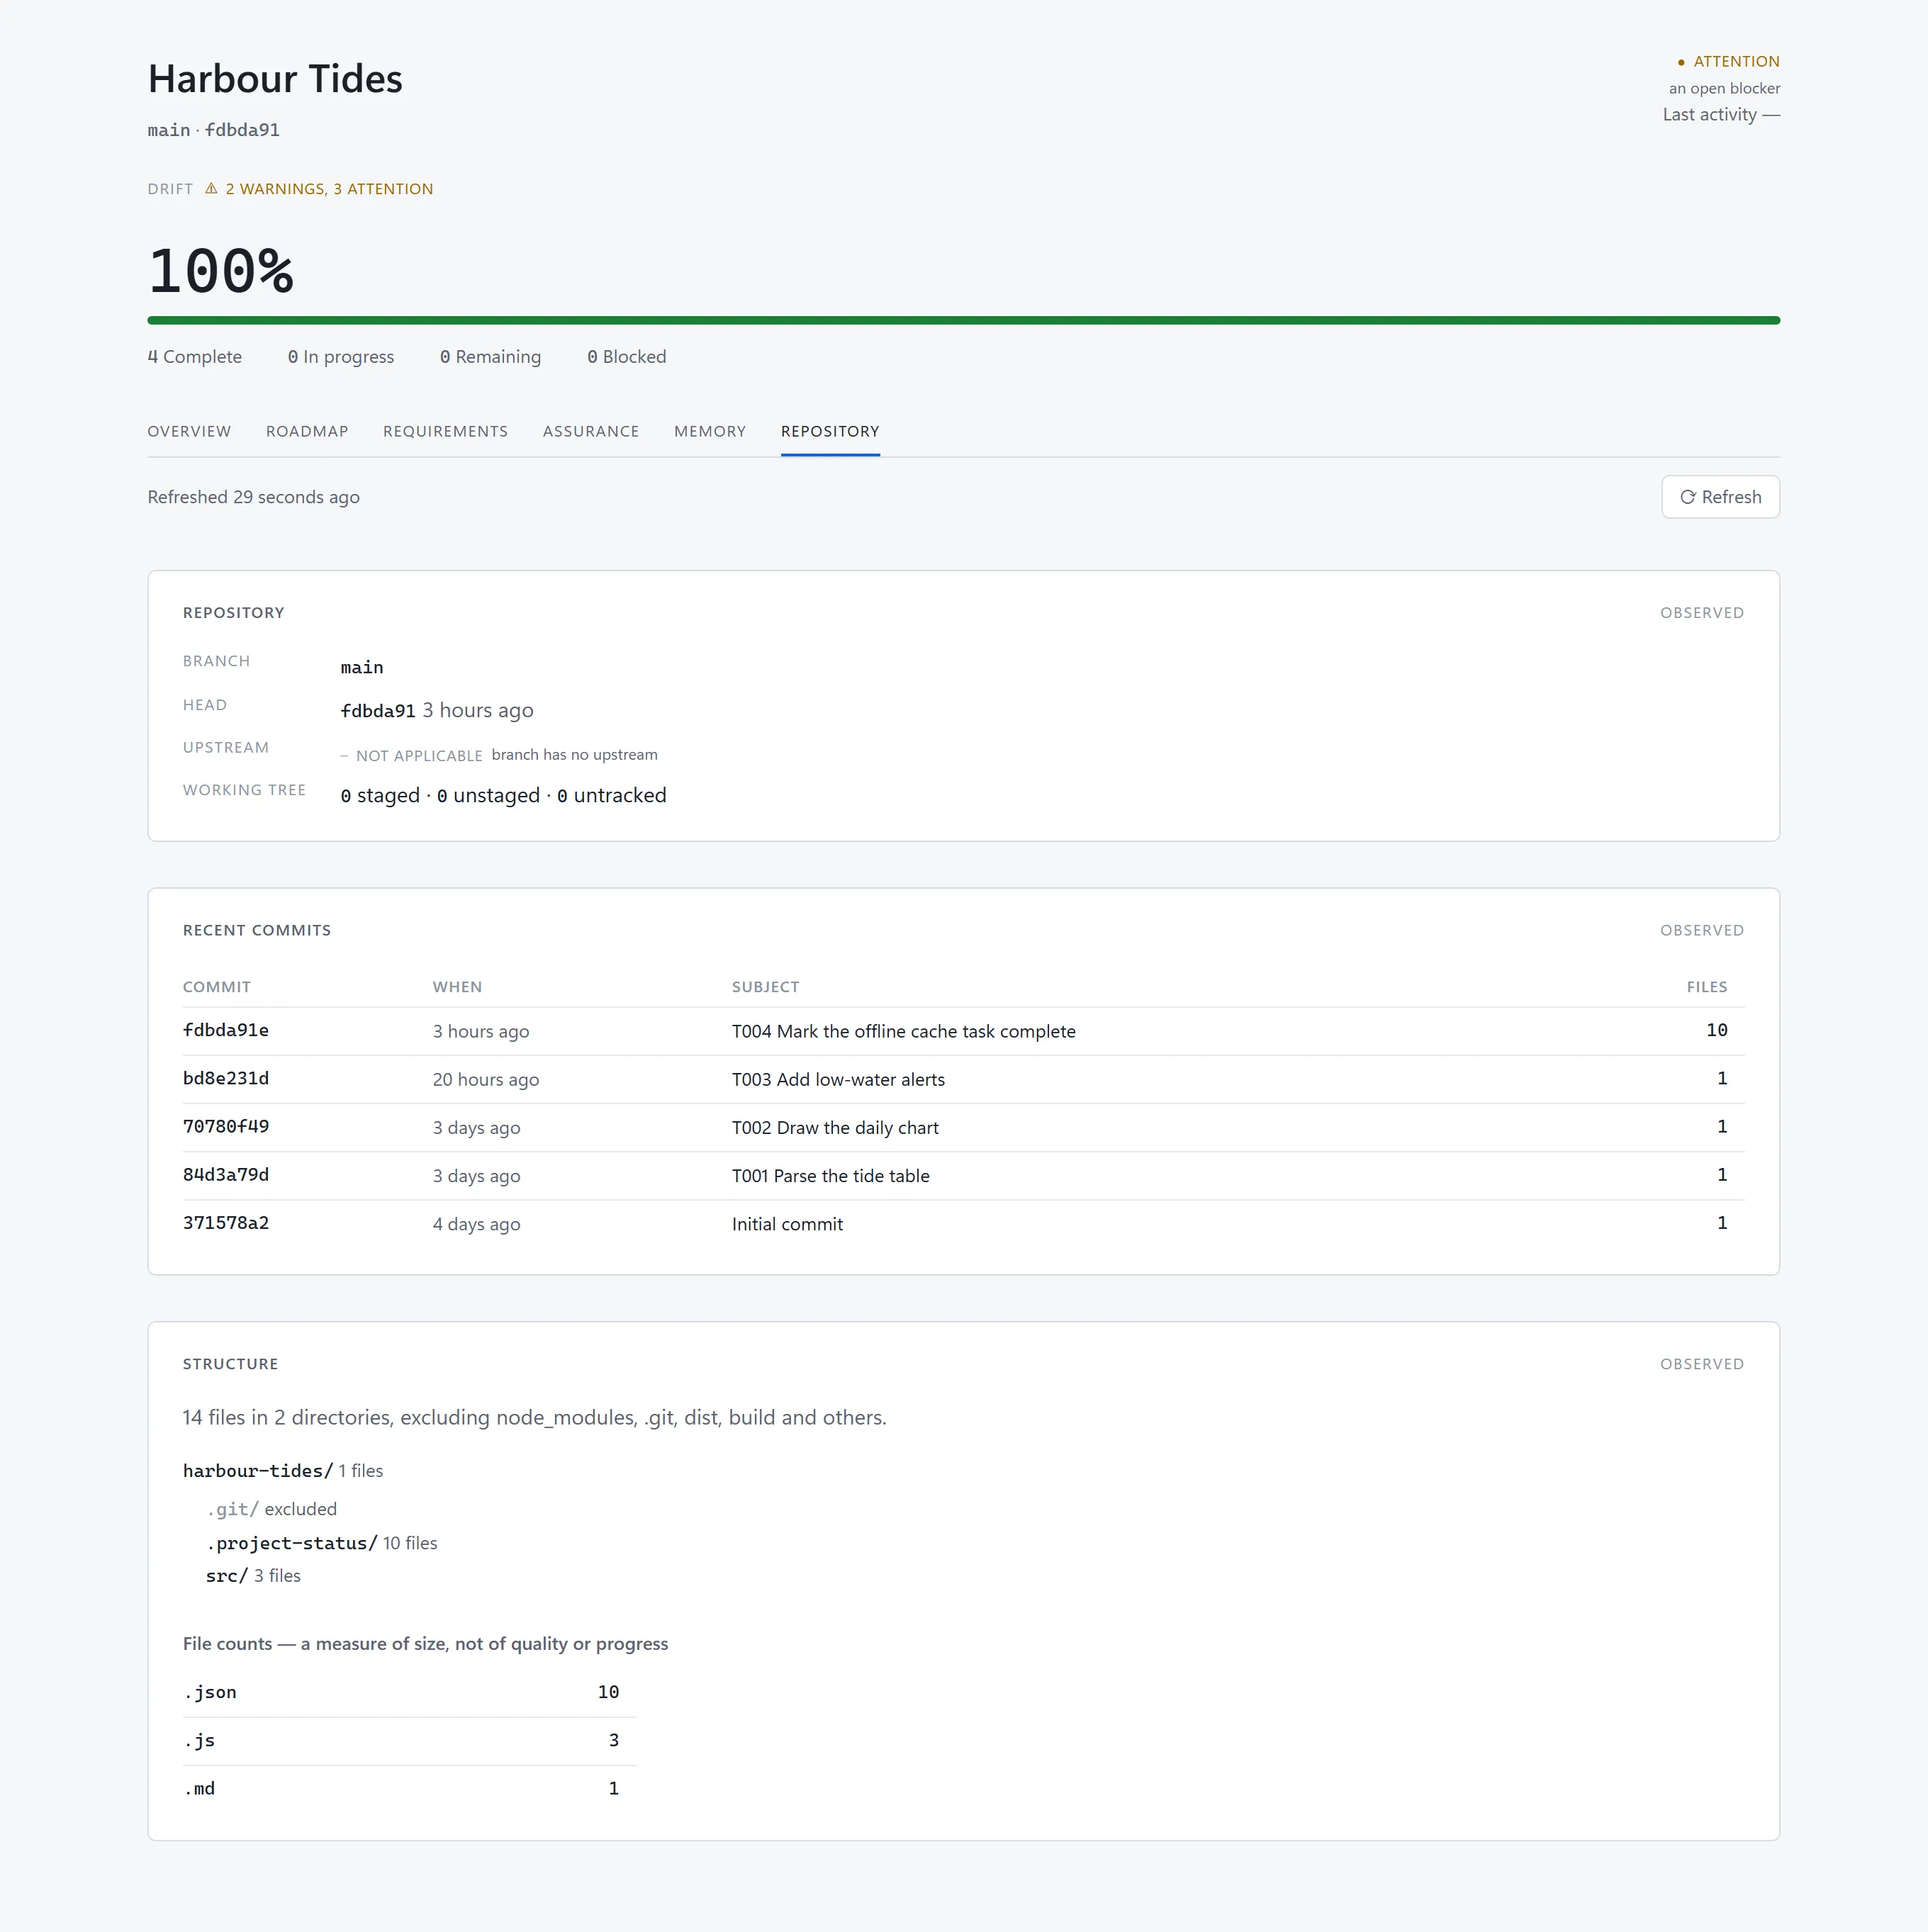Click the drift warning triangle icon
The image size is (1928, 1932).
click(211, 189)
